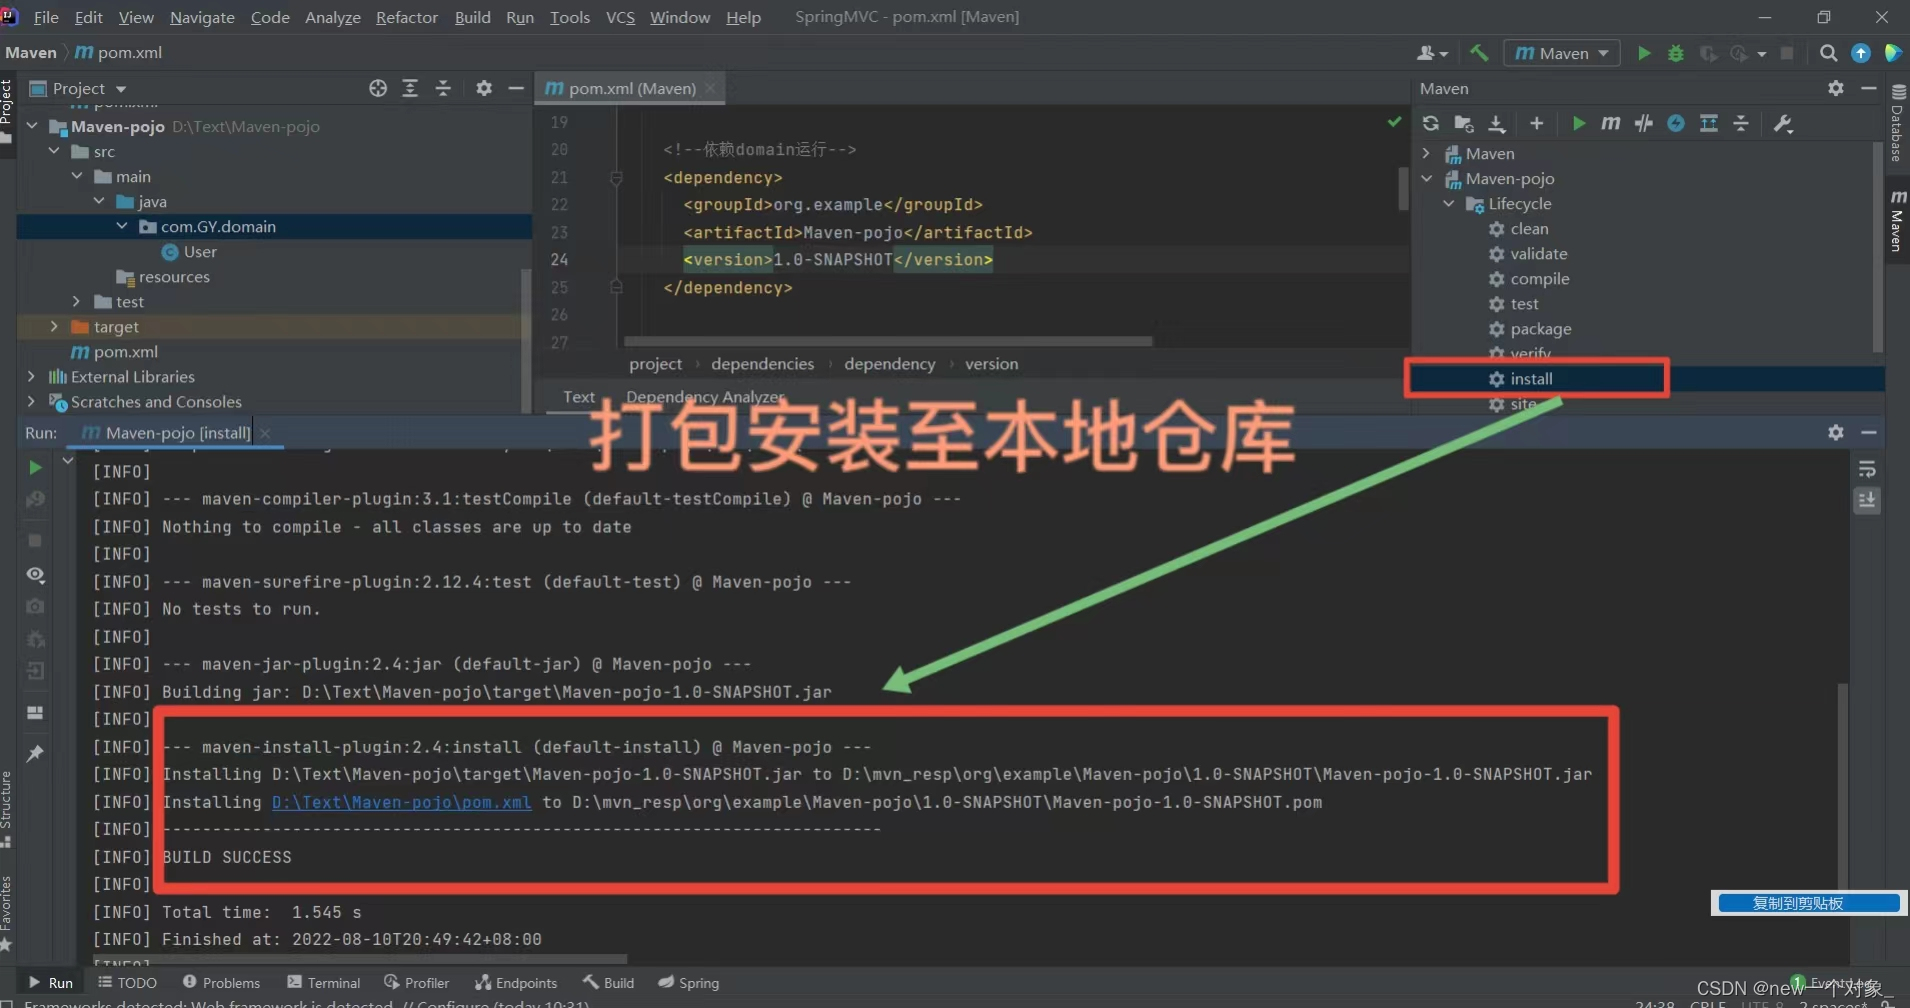Select install lifecycle phase

click(x=1531, y=378)
